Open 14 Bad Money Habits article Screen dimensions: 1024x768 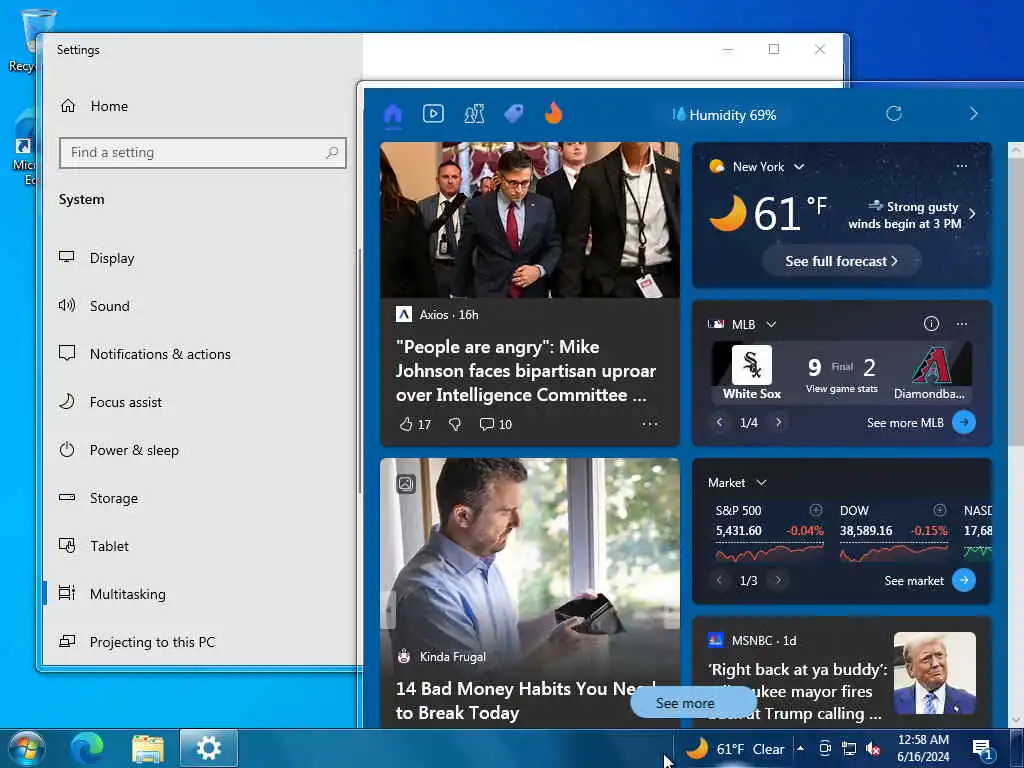[x=524, y=701]
